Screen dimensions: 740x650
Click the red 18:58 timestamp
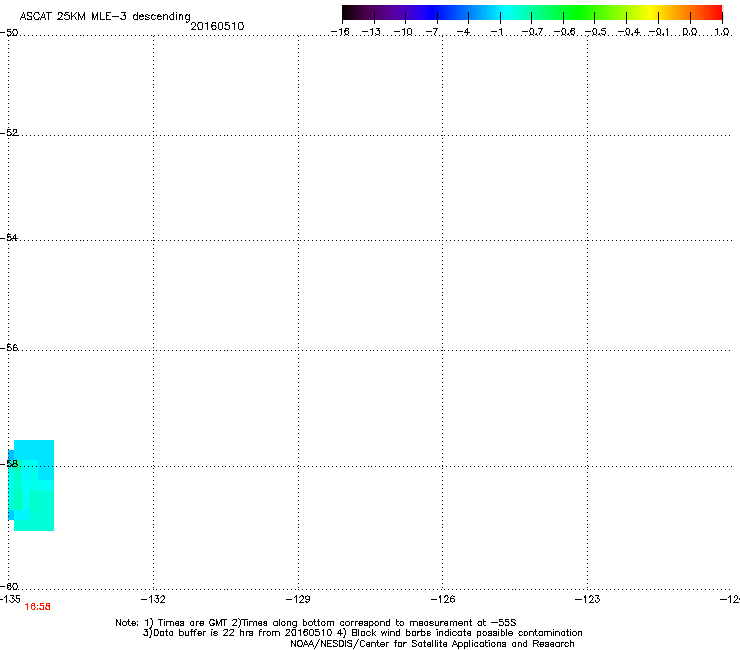37,607
